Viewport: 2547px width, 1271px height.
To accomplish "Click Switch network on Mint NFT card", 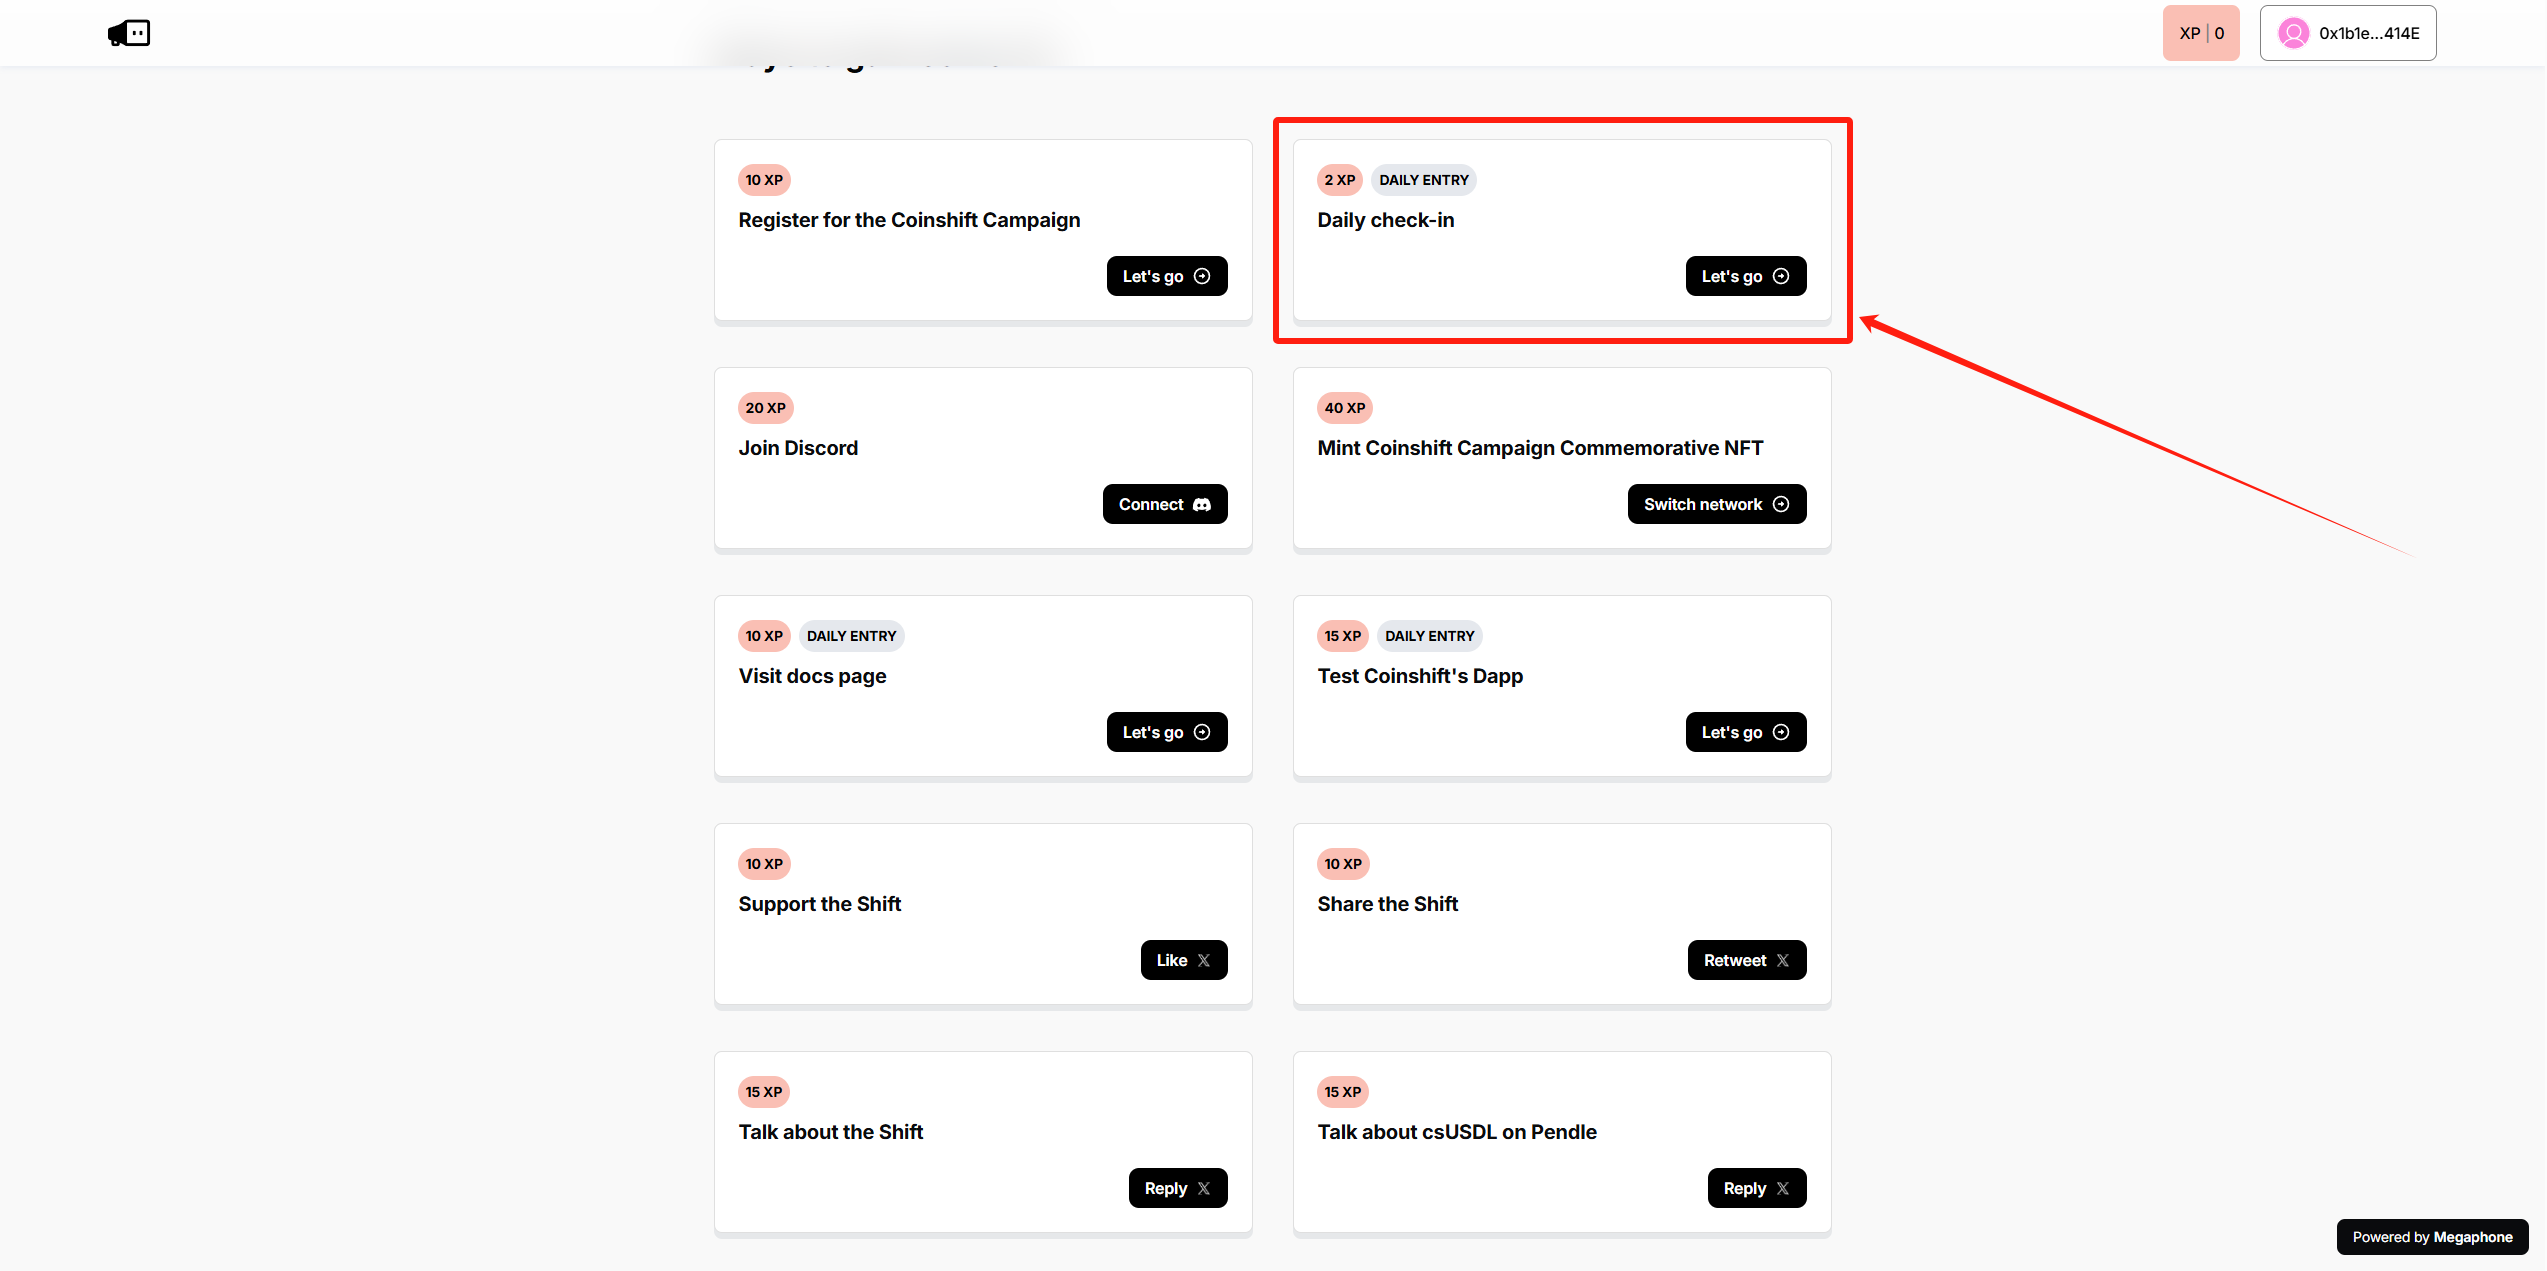I will point(1717,504).
